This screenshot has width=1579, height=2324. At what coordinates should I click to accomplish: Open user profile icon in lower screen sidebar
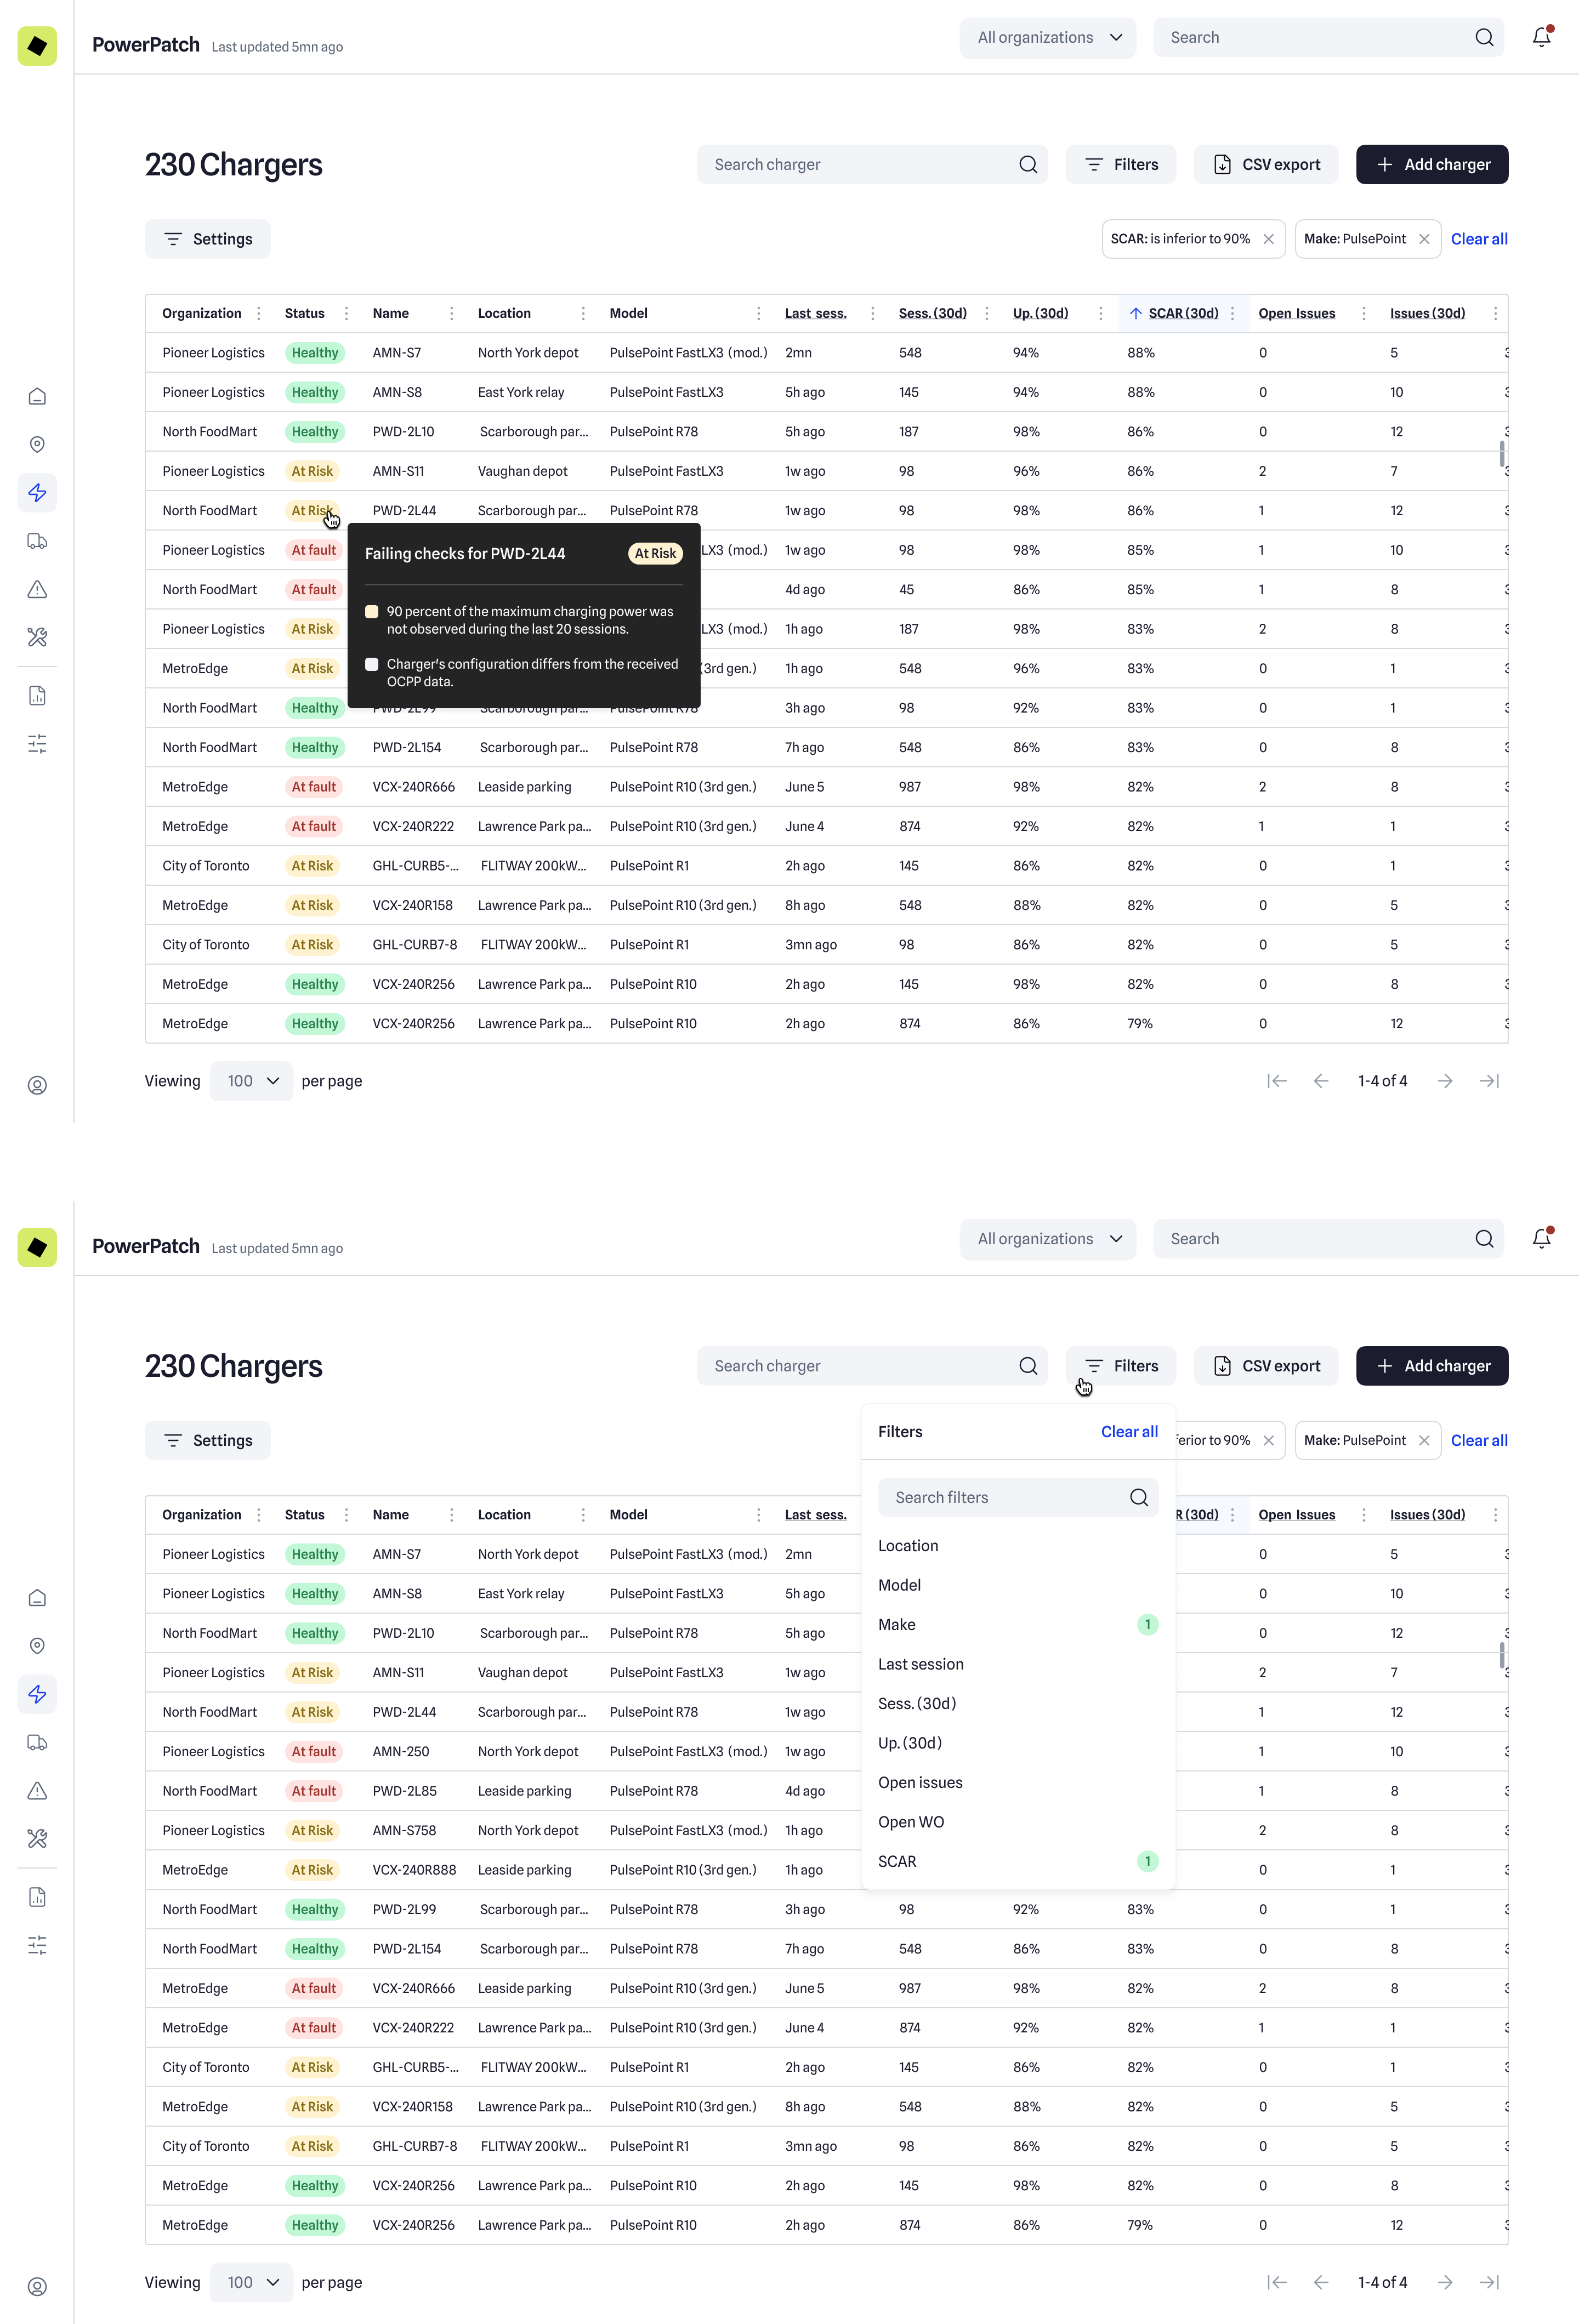coord(37,2286)
